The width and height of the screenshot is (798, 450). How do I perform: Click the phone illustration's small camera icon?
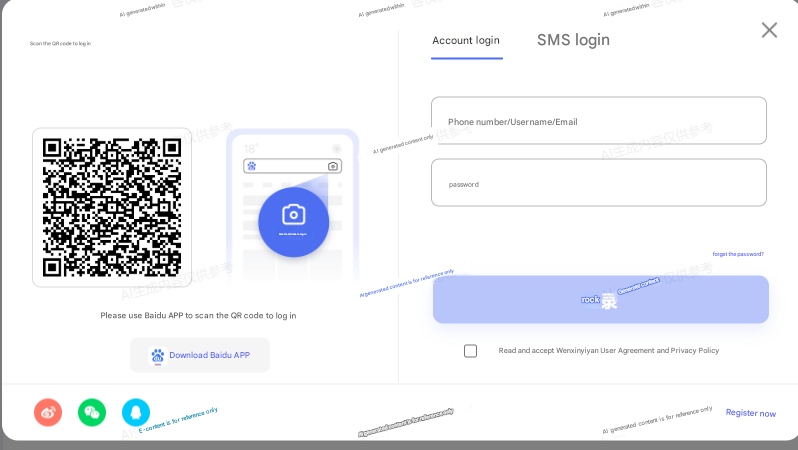click(x=333, y=166)
